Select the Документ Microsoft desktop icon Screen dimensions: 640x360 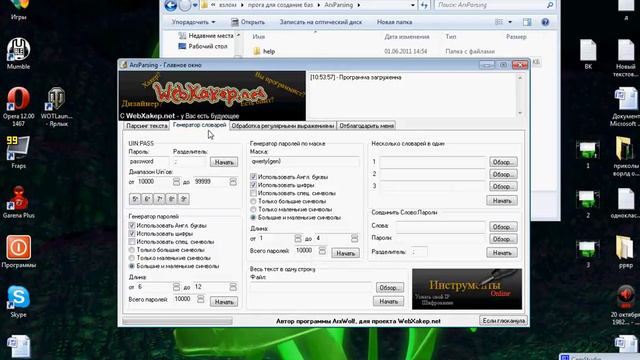[626, 107]
